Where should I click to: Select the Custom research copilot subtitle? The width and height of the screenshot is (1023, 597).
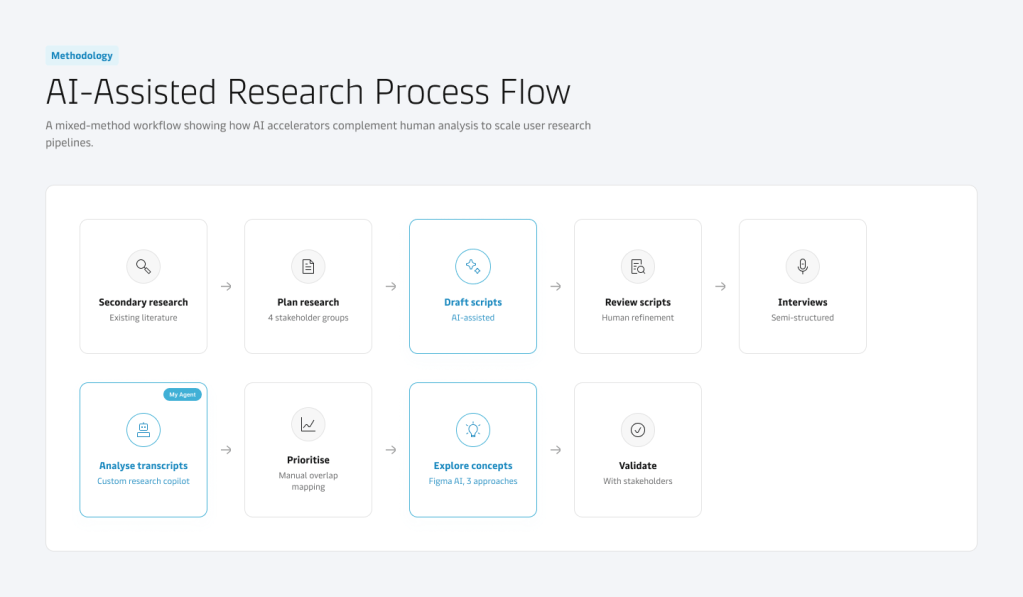point(144,481)
